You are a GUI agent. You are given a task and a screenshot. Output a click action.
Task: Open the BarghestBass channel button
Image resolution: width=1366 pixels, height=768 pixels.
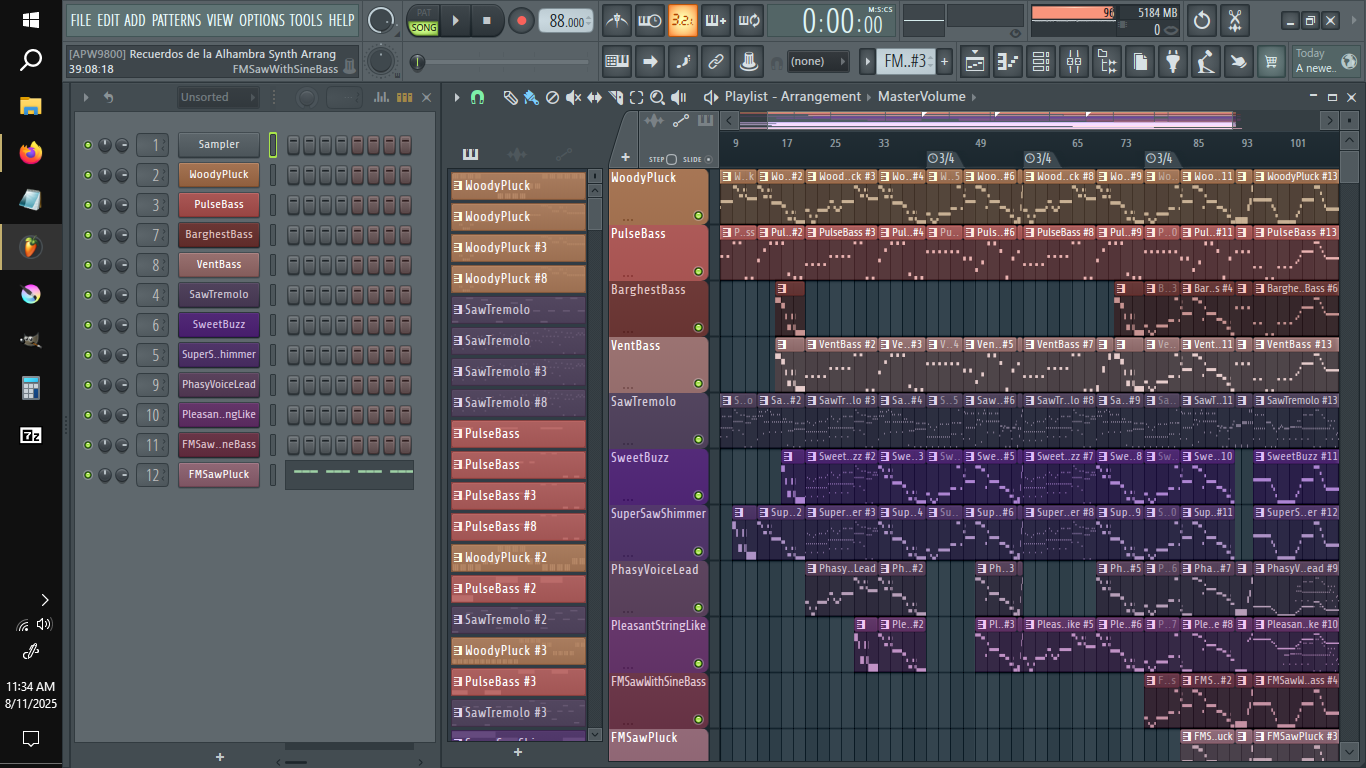(x=219, y=235)
